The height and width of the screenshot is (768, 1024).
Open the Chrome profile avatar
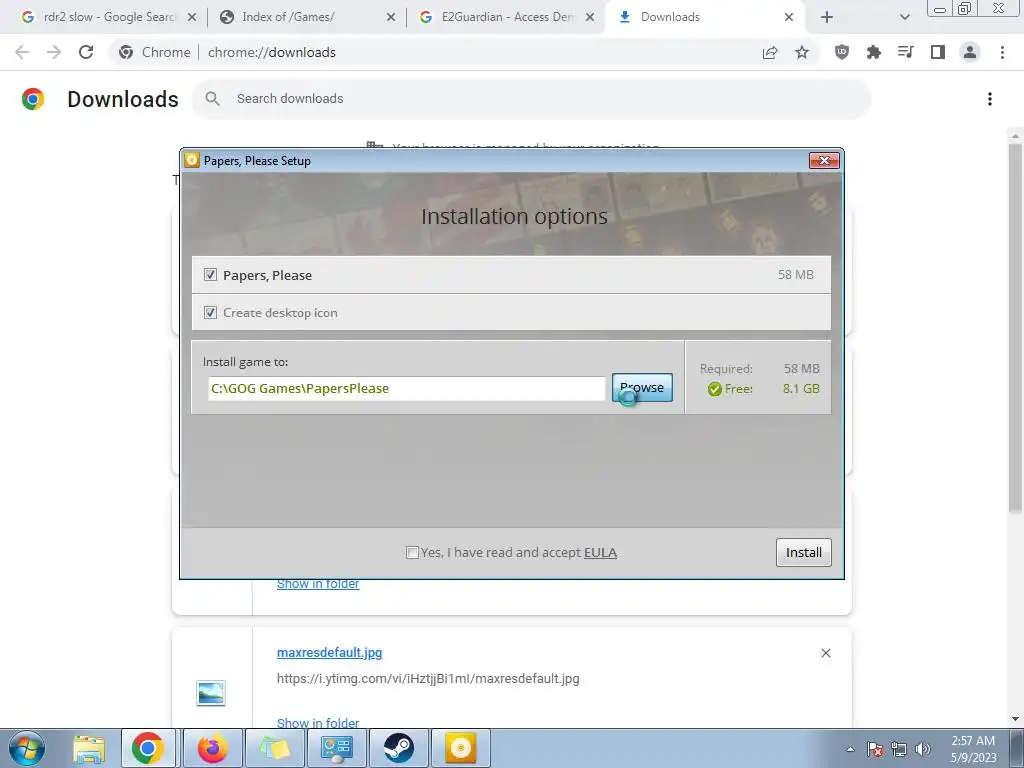(x=970, y=52)
